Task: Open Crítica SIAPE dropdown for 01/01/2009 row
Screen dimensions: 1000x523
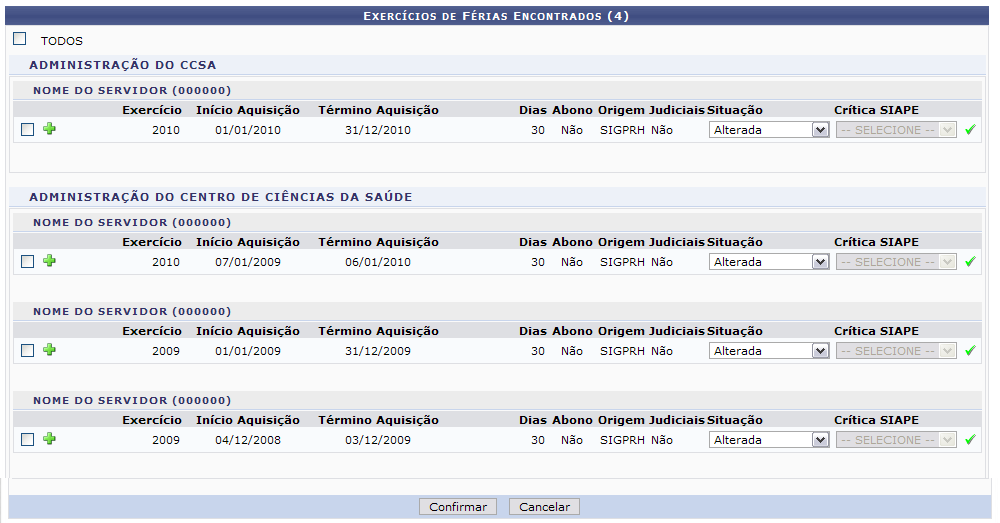Action: (896, 351)
